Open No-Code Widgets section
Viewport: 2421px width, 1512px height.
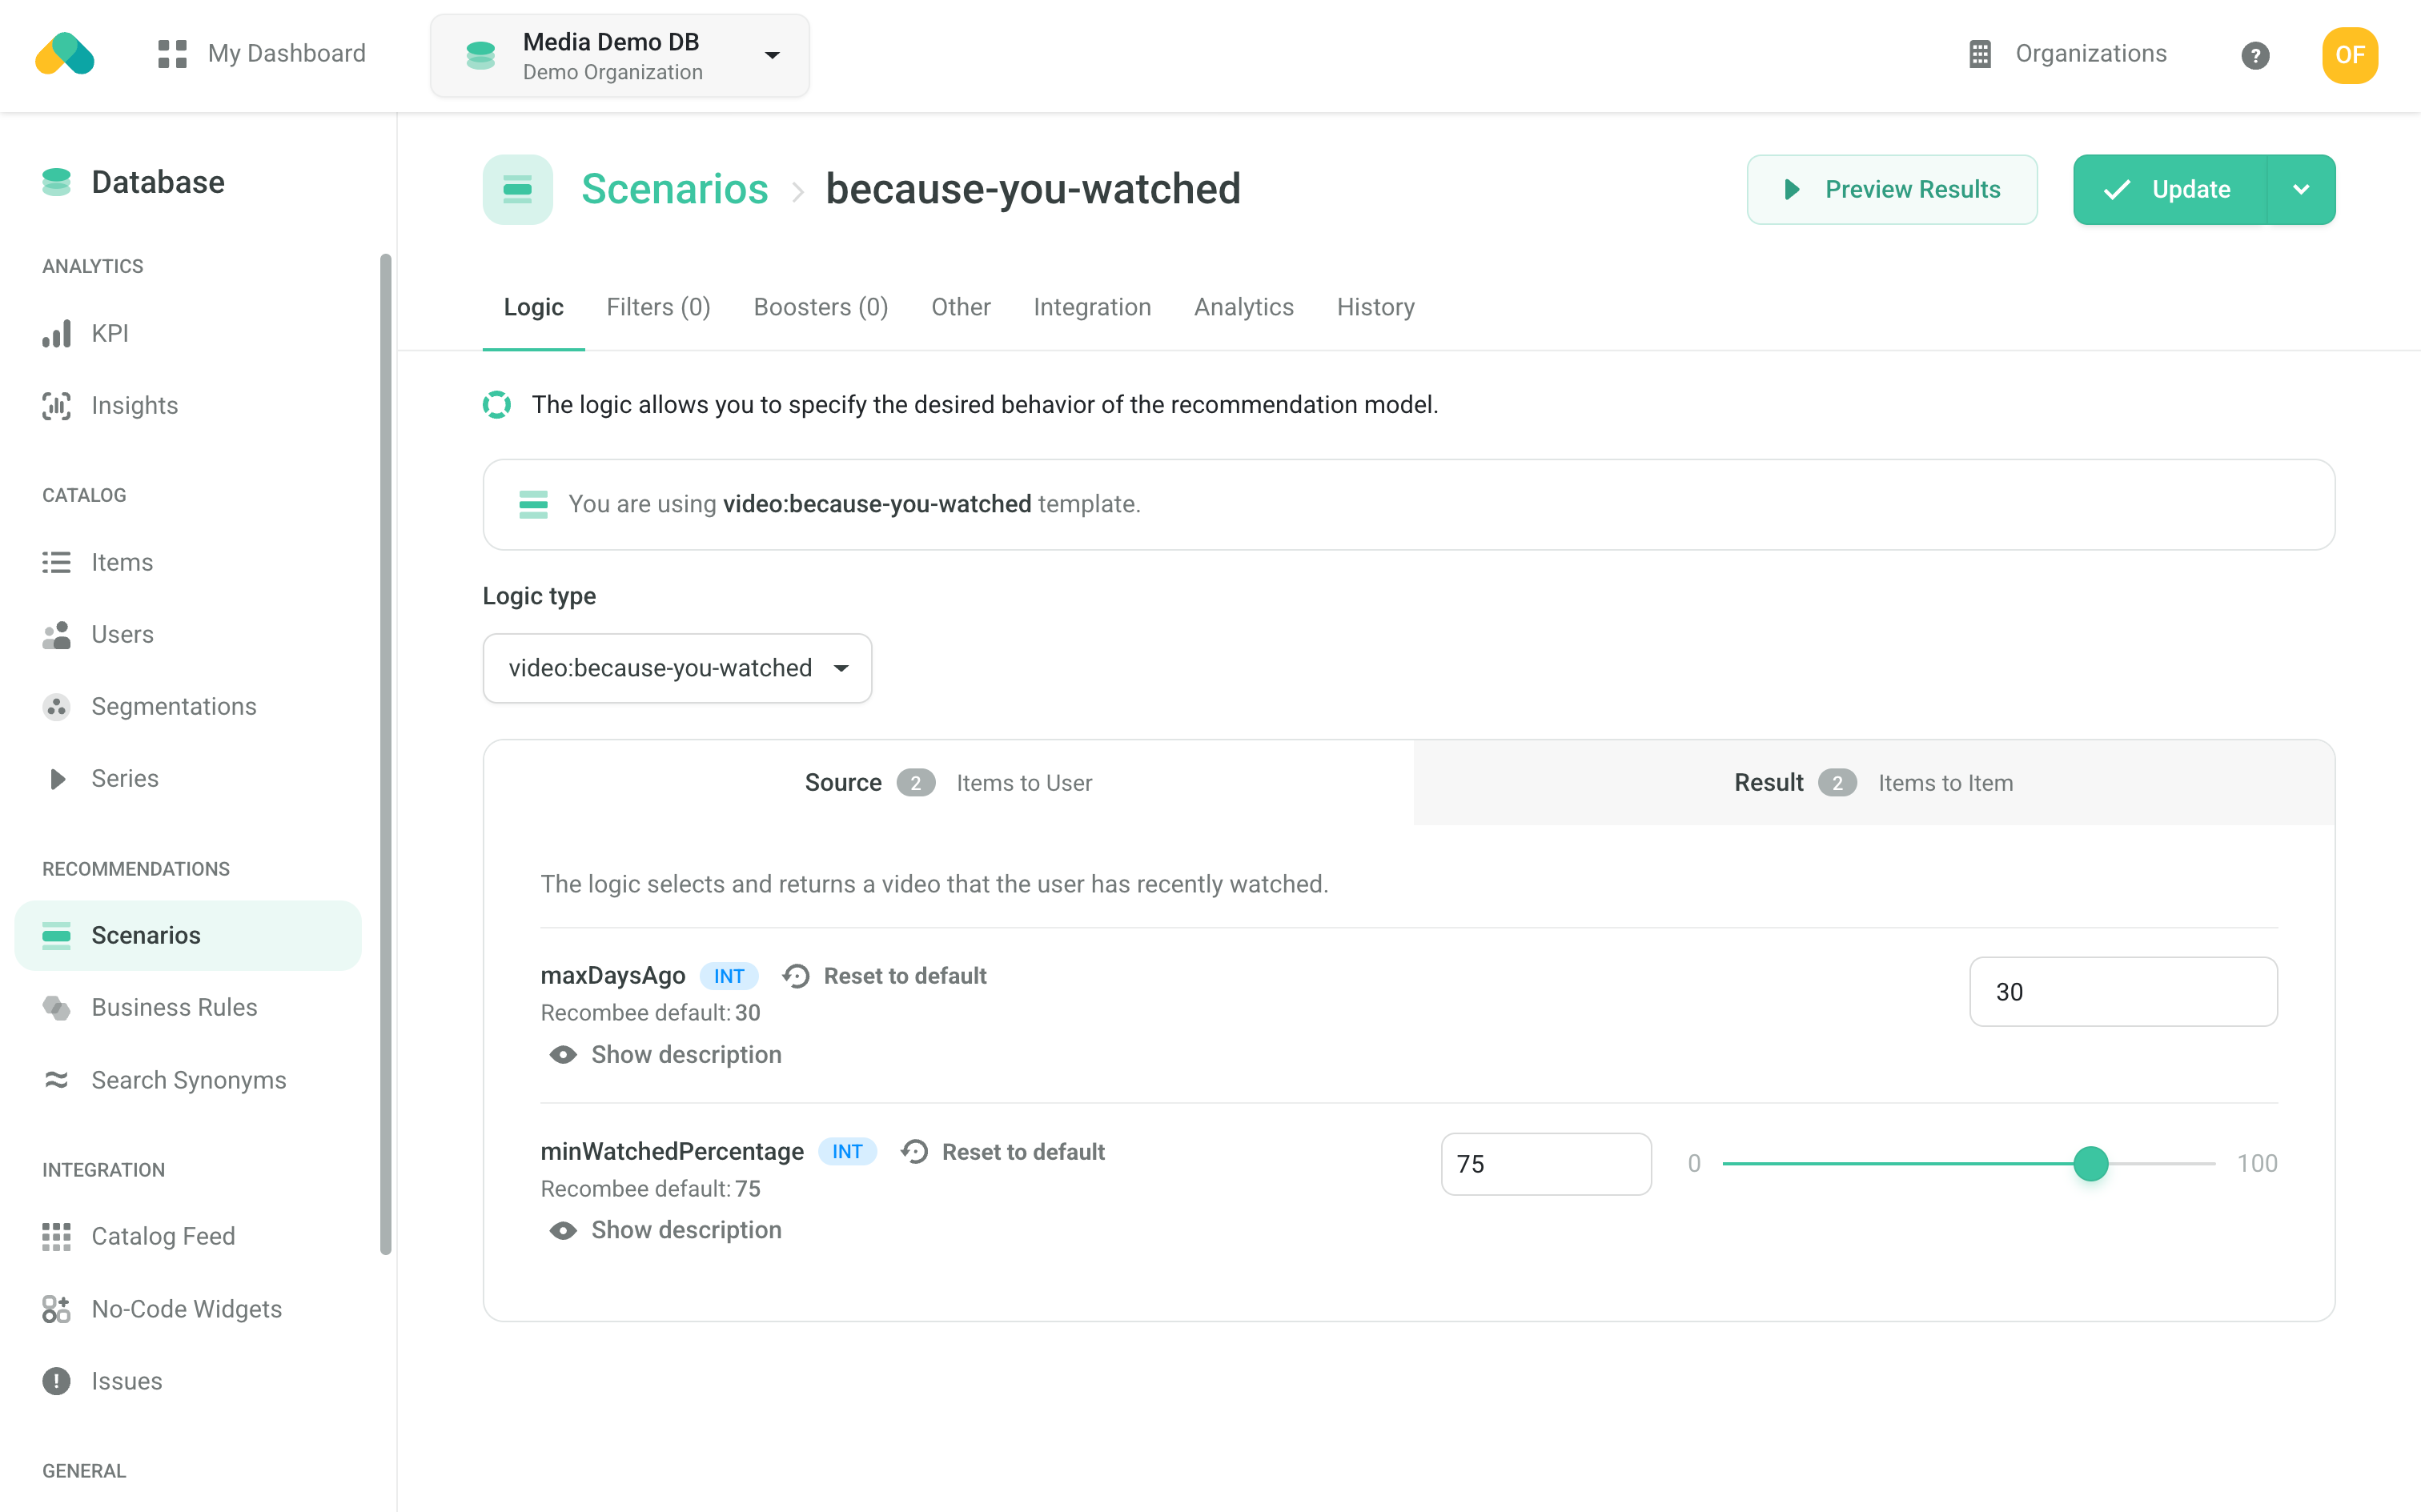(186, 1308)
